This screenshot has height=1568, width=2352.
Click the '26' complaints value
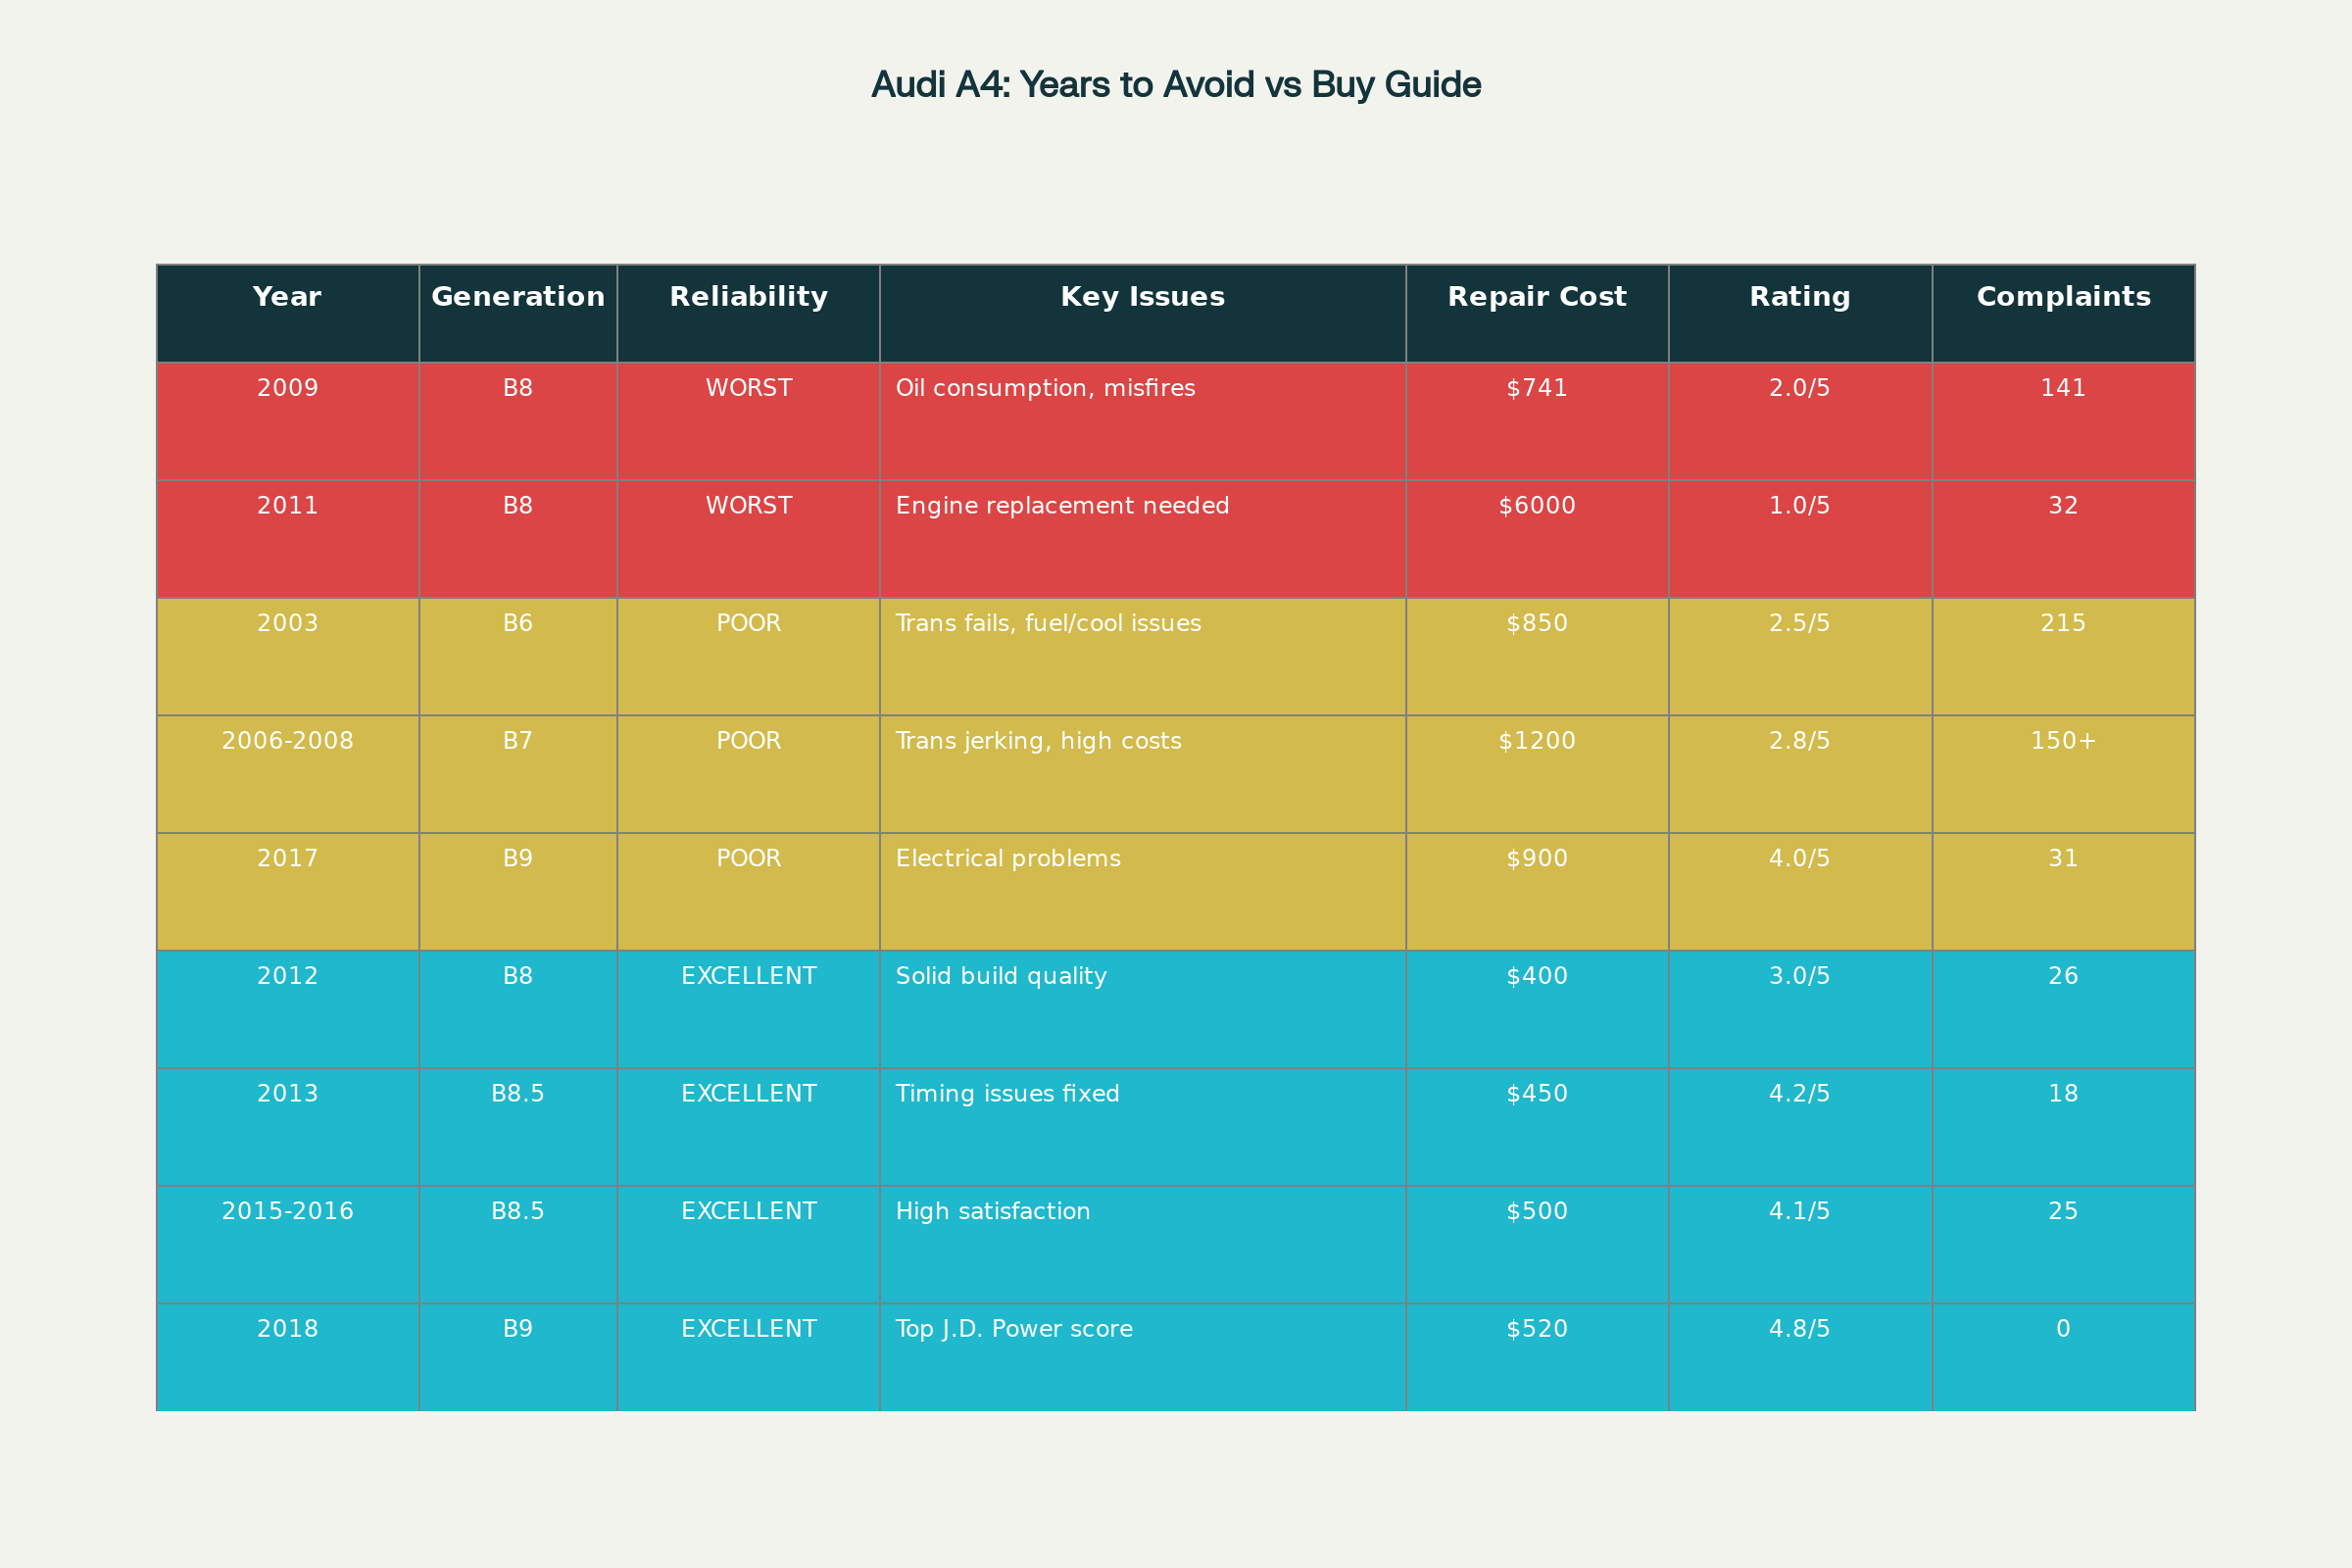pos(2064,976)
